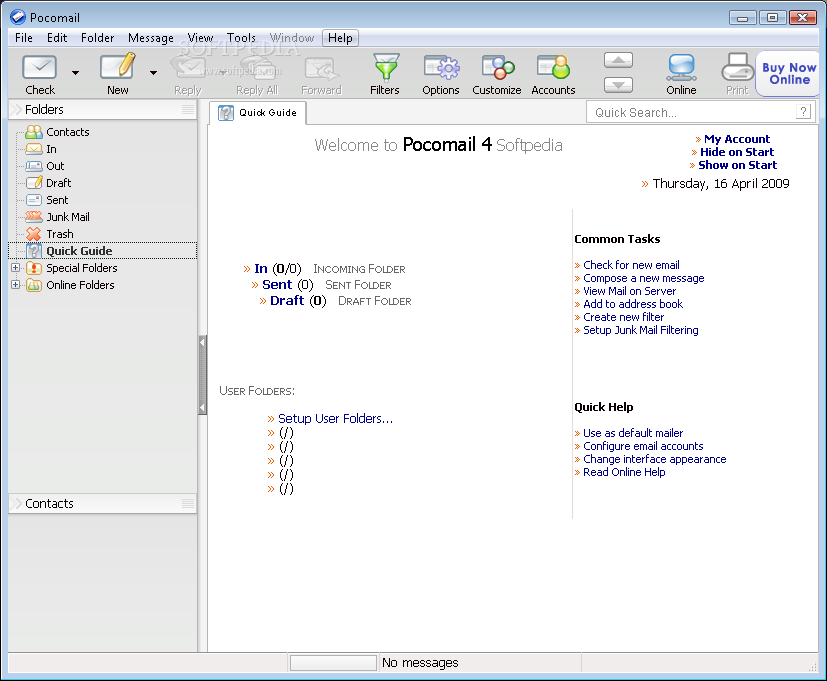
Task: Open the Draft folder link
Action: [x=287, y=301]
